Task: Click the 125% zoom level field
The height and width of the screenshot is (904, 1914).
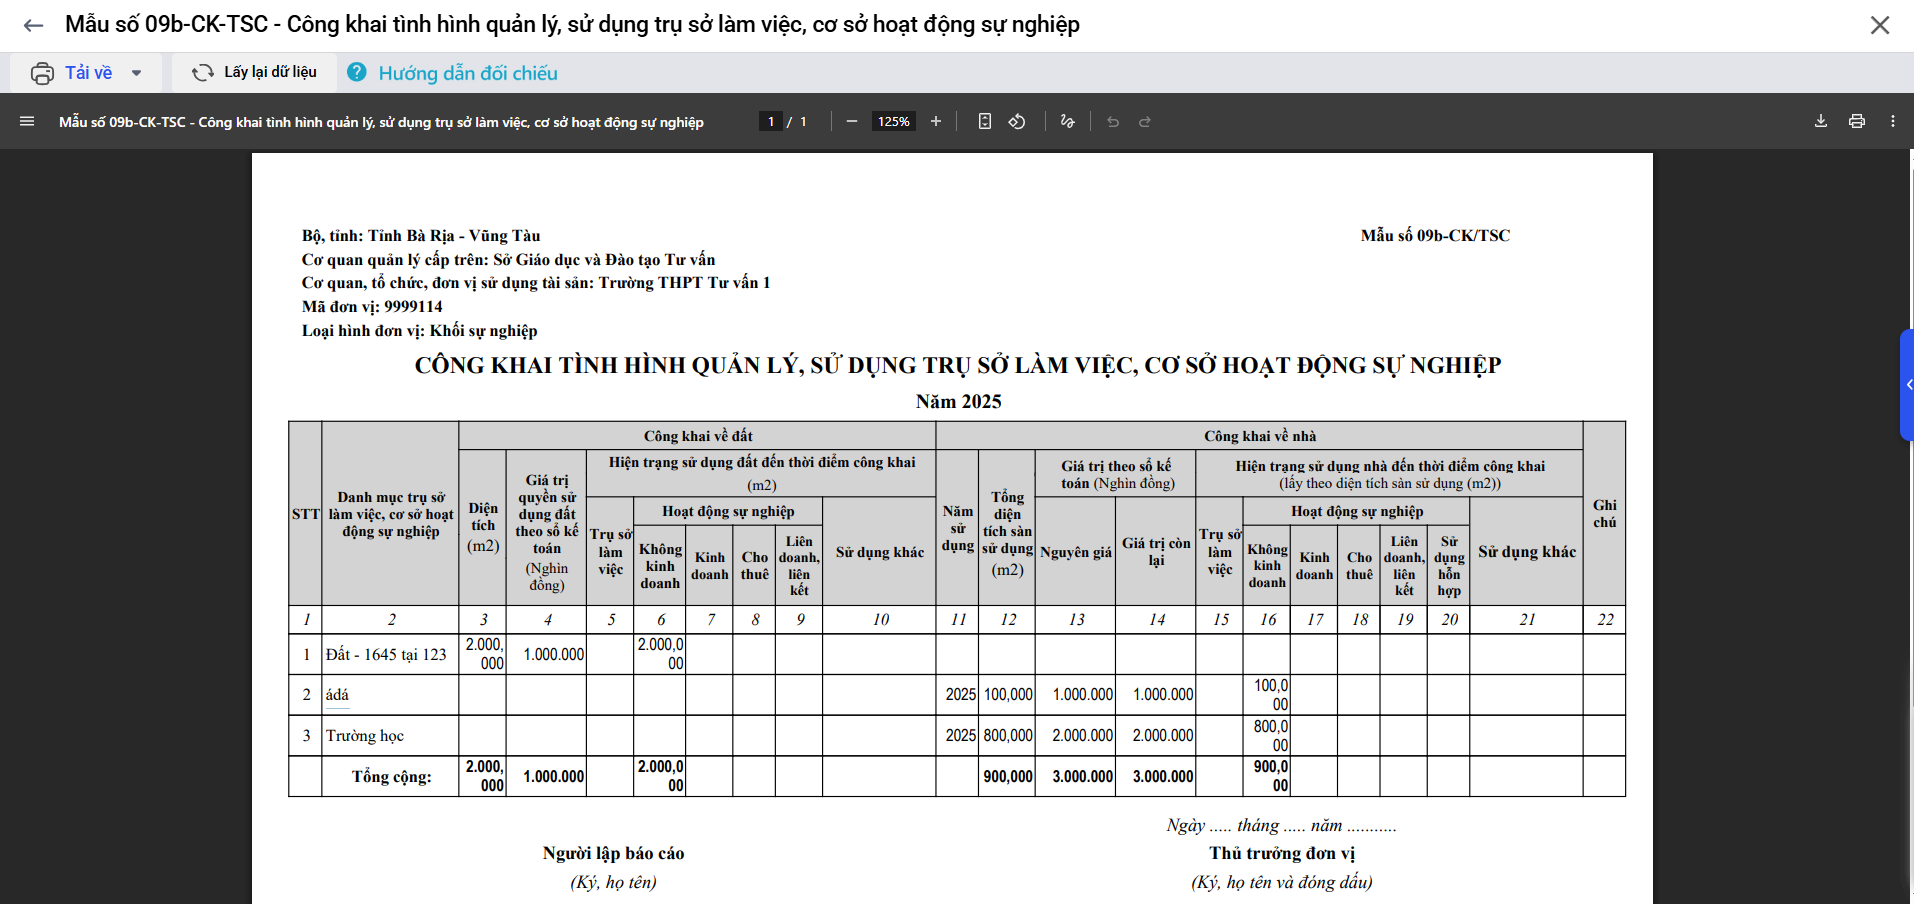Action: 894,121
